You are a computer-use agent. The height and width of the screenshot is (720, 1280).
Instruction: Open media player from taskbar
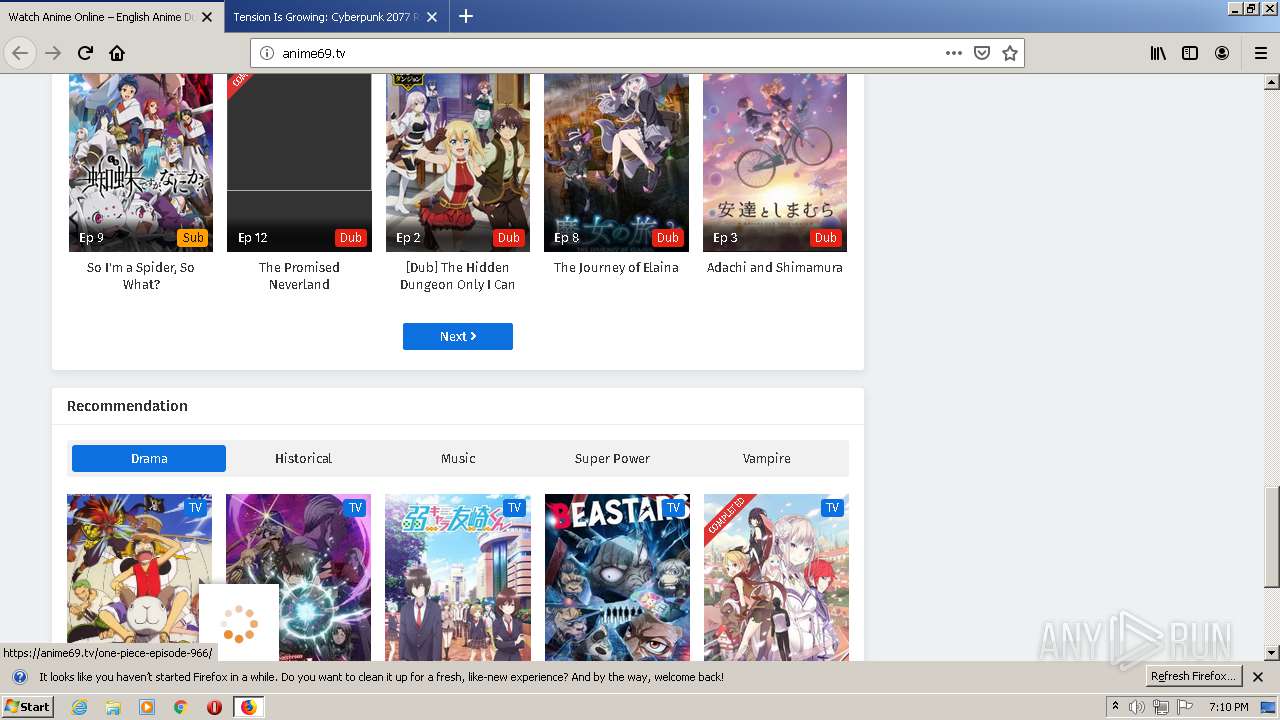point(147,707)
